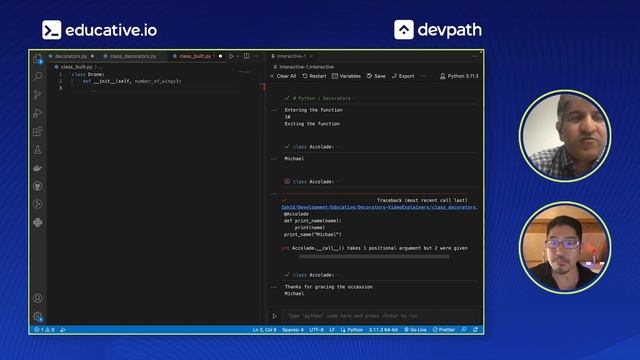Execute the interactive input with the play button
The width and height of the screenshot is (640, 360).
coord(275,316)
